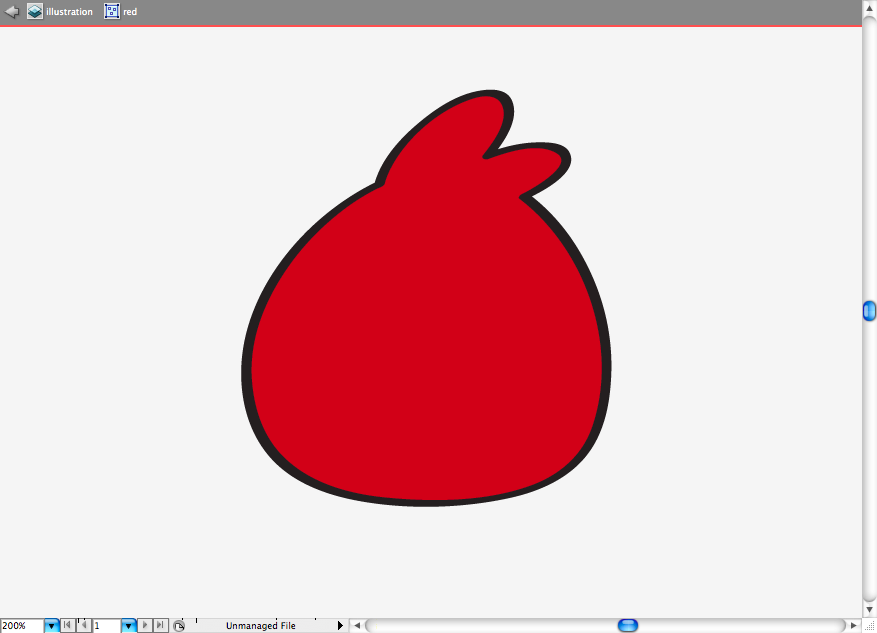Click the Unmanaged File status text
877x633 pixels.
pyautogui.click(x=261, y=626)
